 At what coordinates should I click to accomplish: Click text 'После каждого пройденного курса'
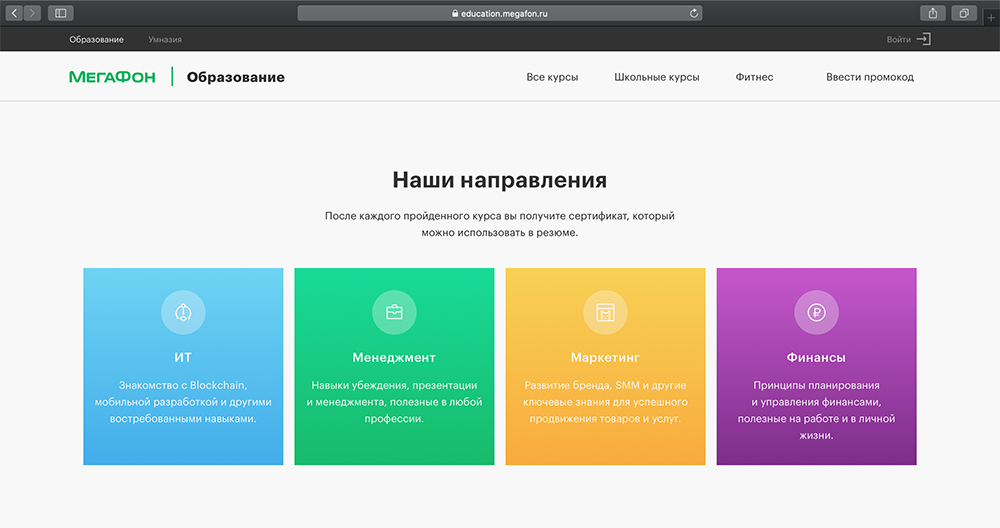tap(413, 216)
